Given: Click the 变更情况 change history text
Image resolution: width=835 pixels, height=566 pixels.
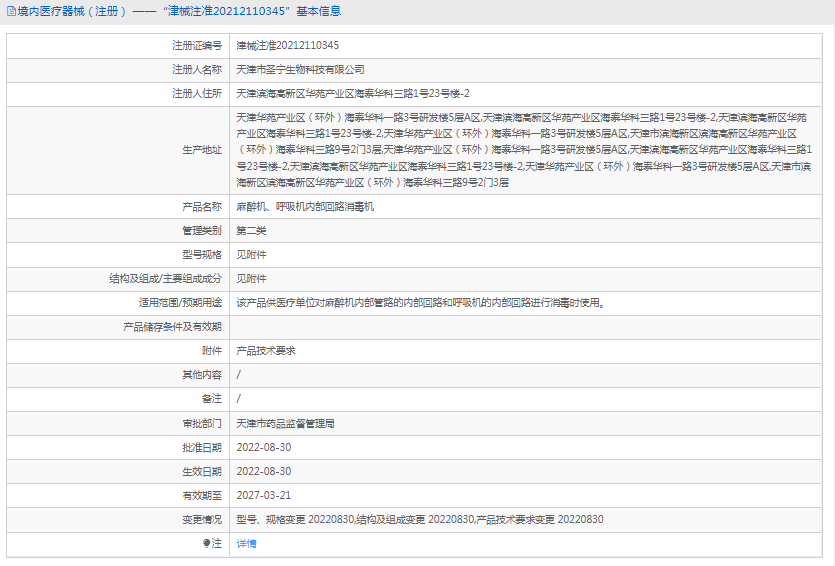Looking at the screenshot, I should click(x=419, y=519).
